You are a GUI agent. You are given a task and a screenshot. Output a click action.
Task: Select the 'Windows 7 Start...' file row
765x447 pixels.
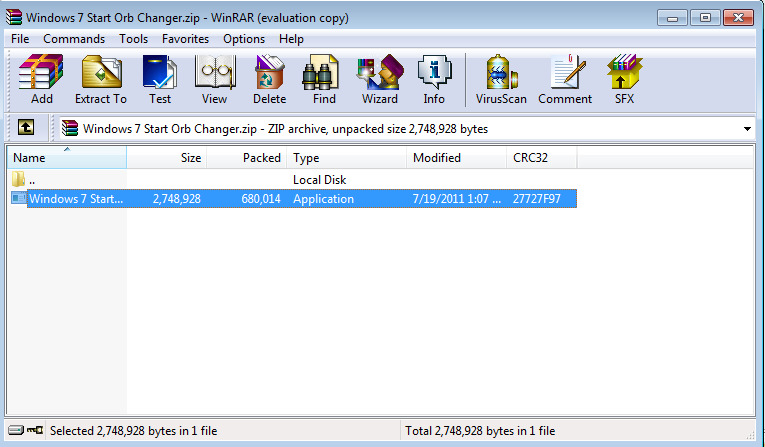(294, 199)
